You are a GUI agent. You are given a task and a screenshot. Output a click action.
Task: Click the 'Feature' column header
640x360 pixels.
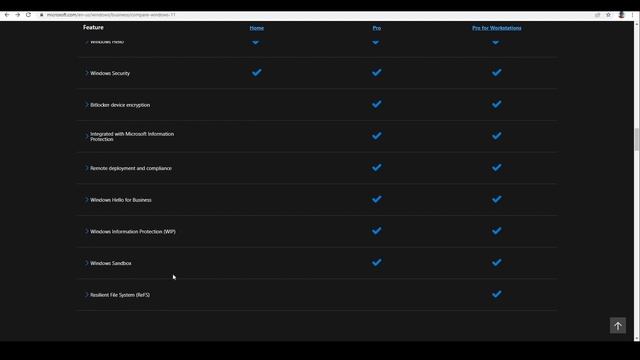pos(93,27)
